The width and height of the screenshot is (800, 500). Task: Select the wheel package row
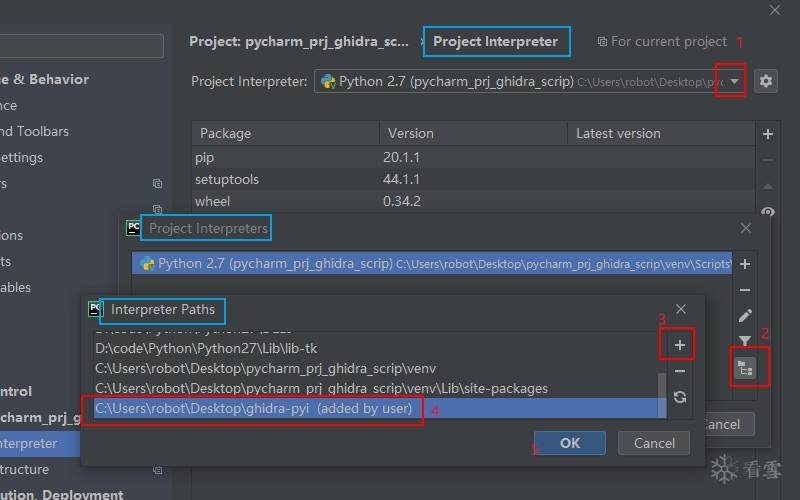pos(473,201)
